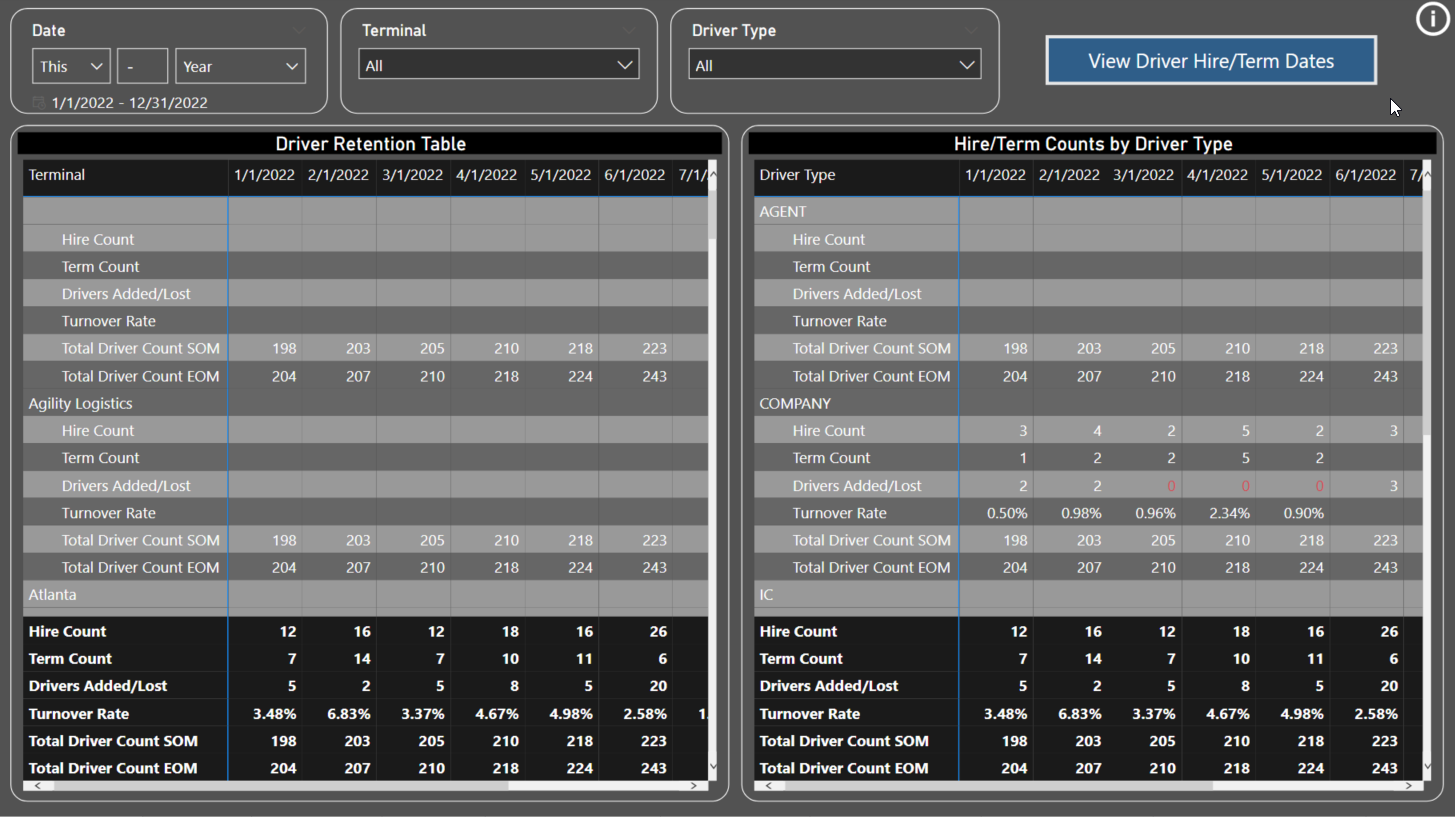Click the Driver Retention Table horizontal scrollbar thumb
Viewport: 1455px width, 817px height.
click(282, 786)
